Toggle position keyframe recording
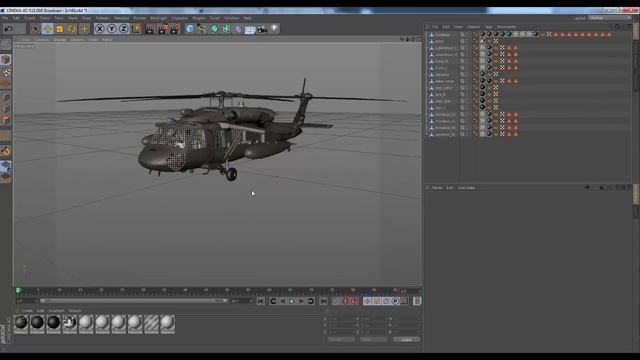The width and height of the screenshot is (640, 360). 367,301
